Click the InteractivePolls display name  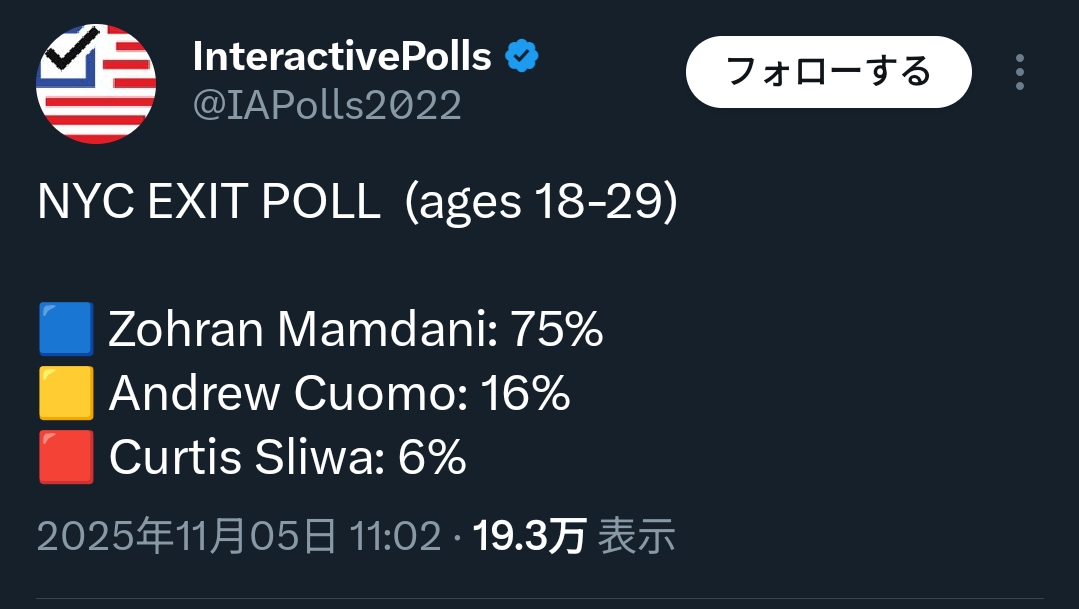click(342, 58)
